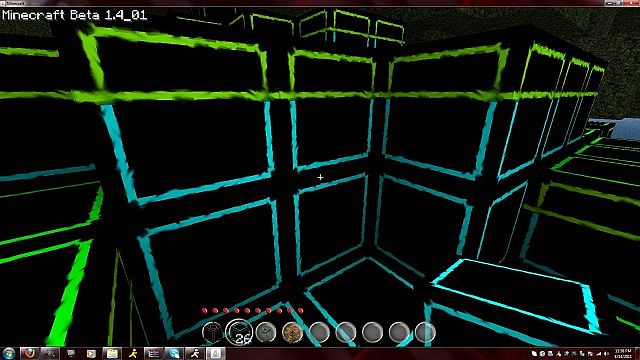
Task: Open the network signal icon in system tray
Action: click(x=599, y=354)
